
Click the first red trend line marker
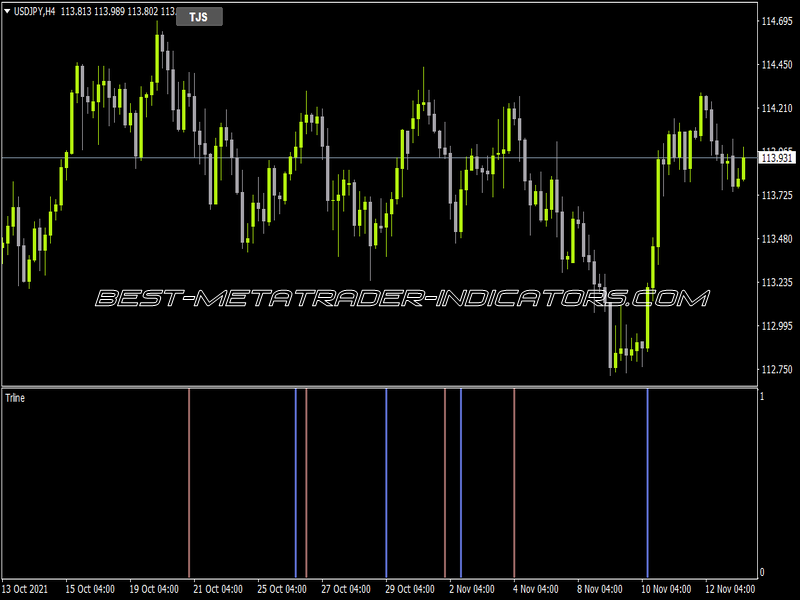tap(189, 483)
